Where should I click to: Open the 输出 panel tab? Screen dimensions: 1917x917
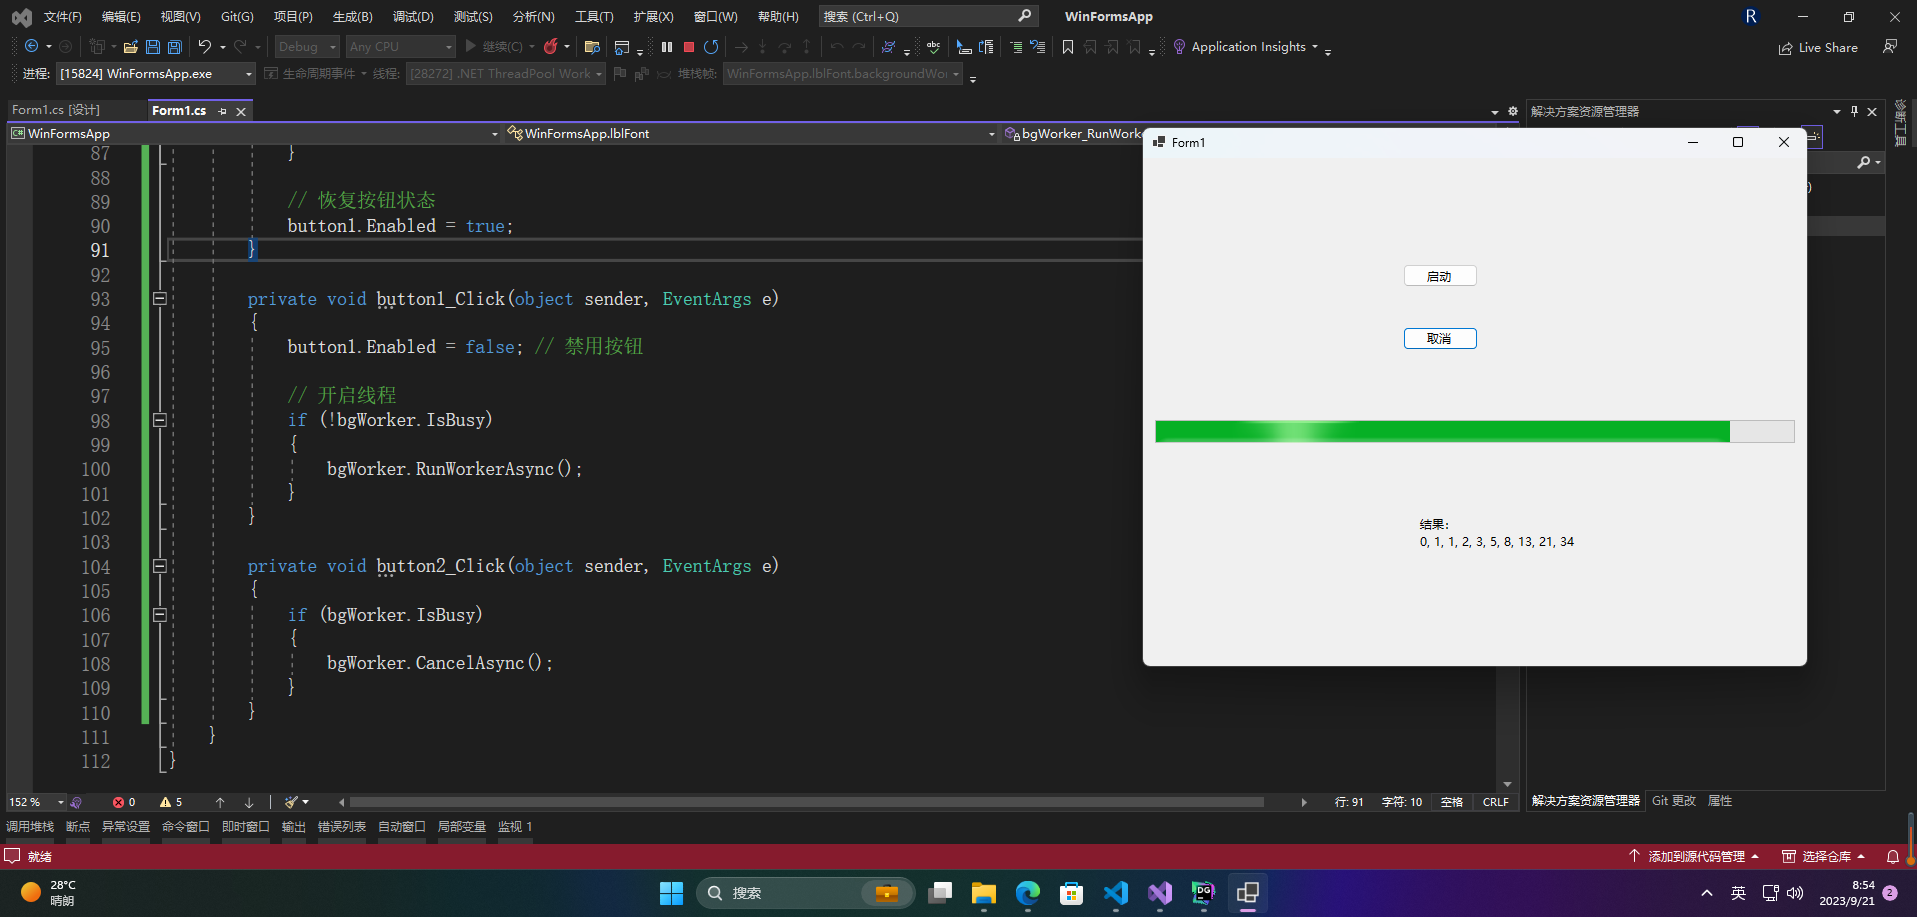coord(294,827)
